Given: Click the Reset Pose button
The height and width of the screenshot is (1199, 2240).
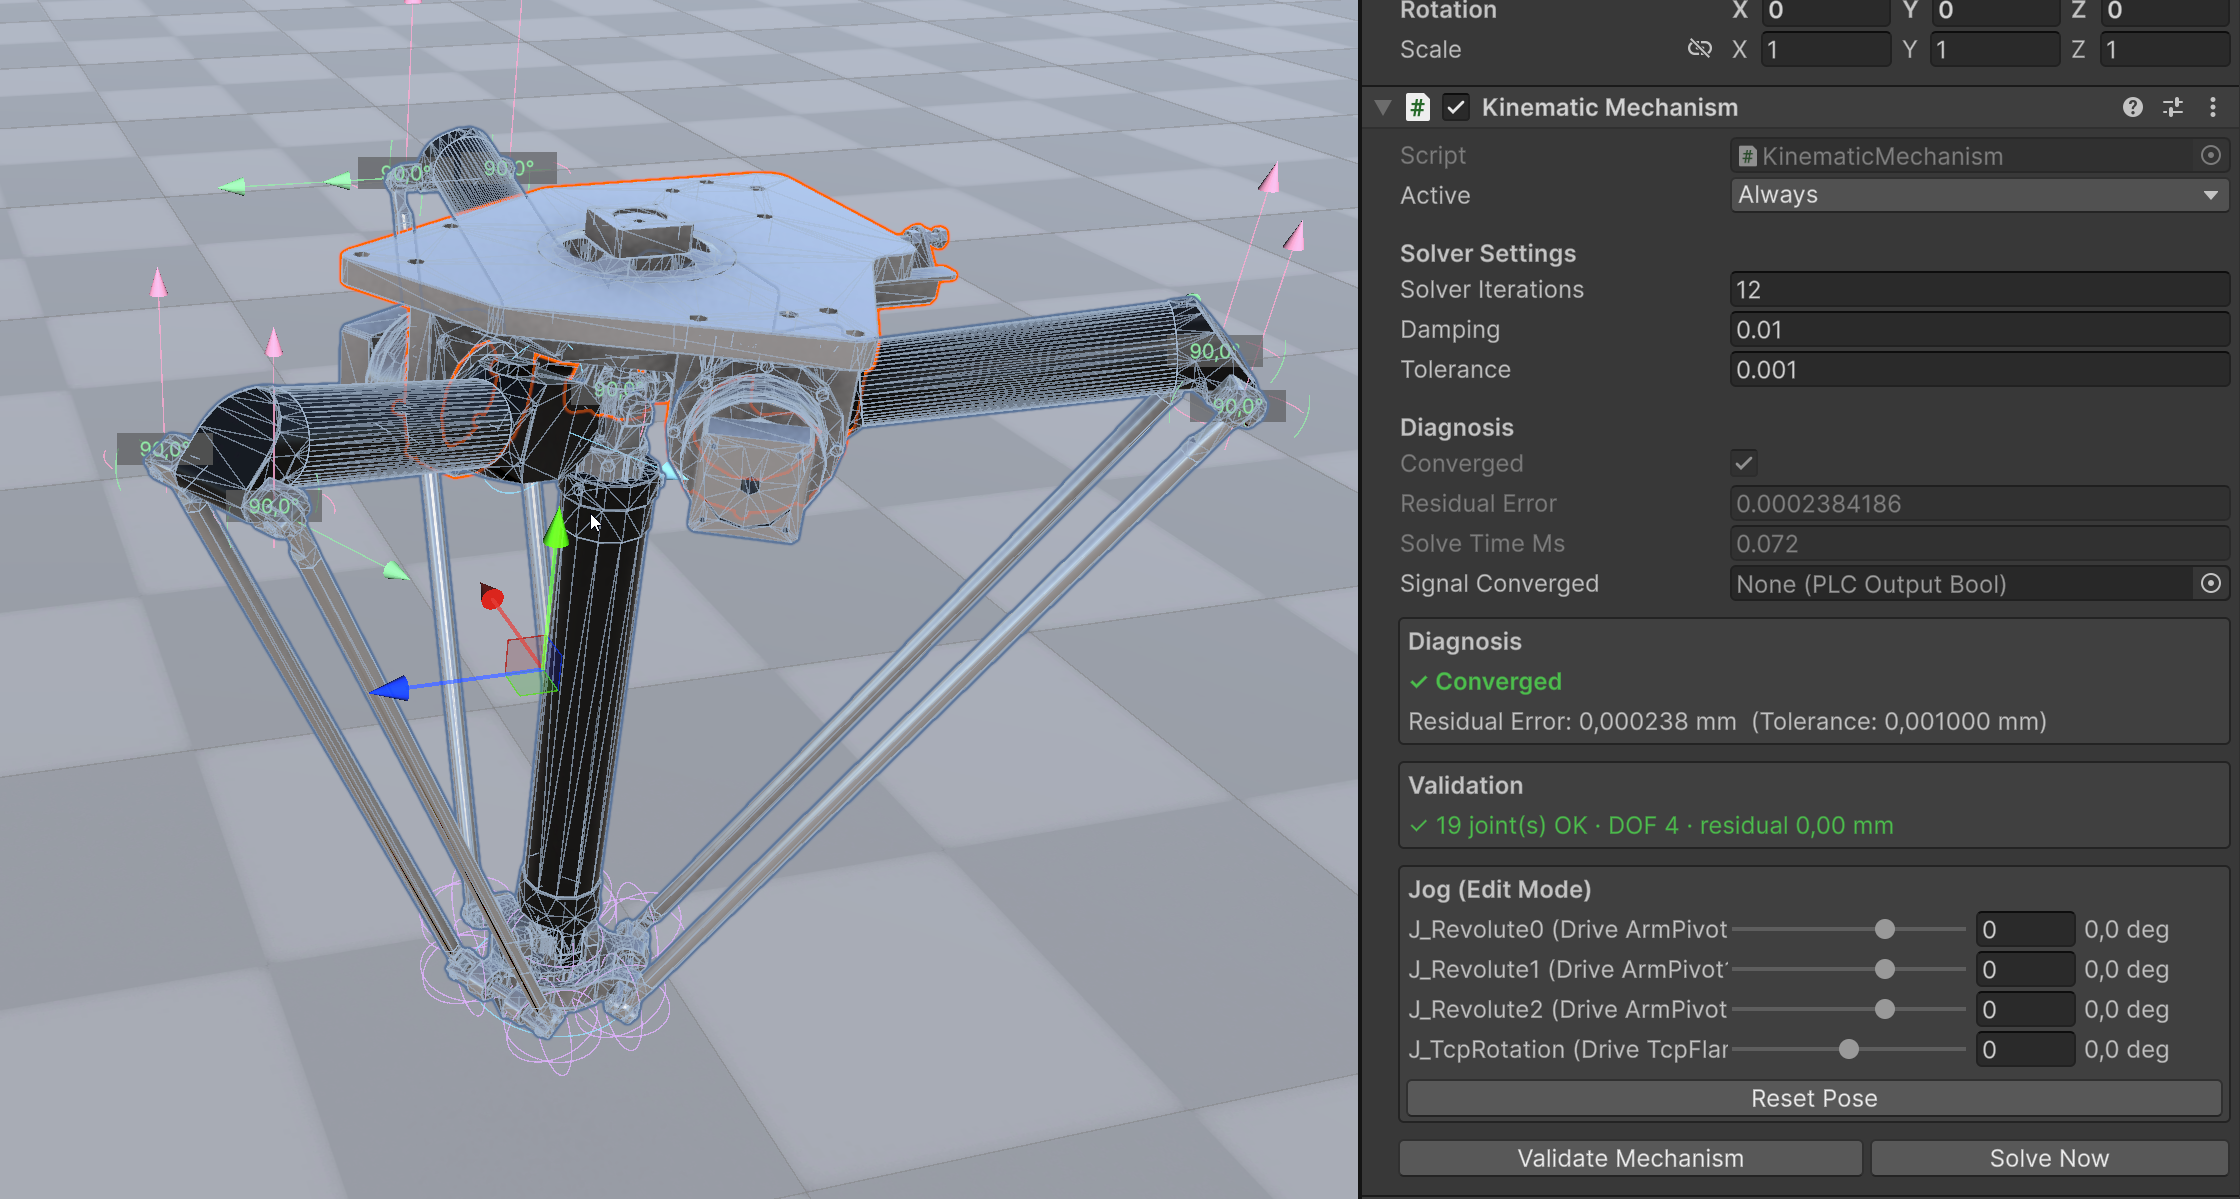Looking at the screenshot, I should point(1814,1098).
